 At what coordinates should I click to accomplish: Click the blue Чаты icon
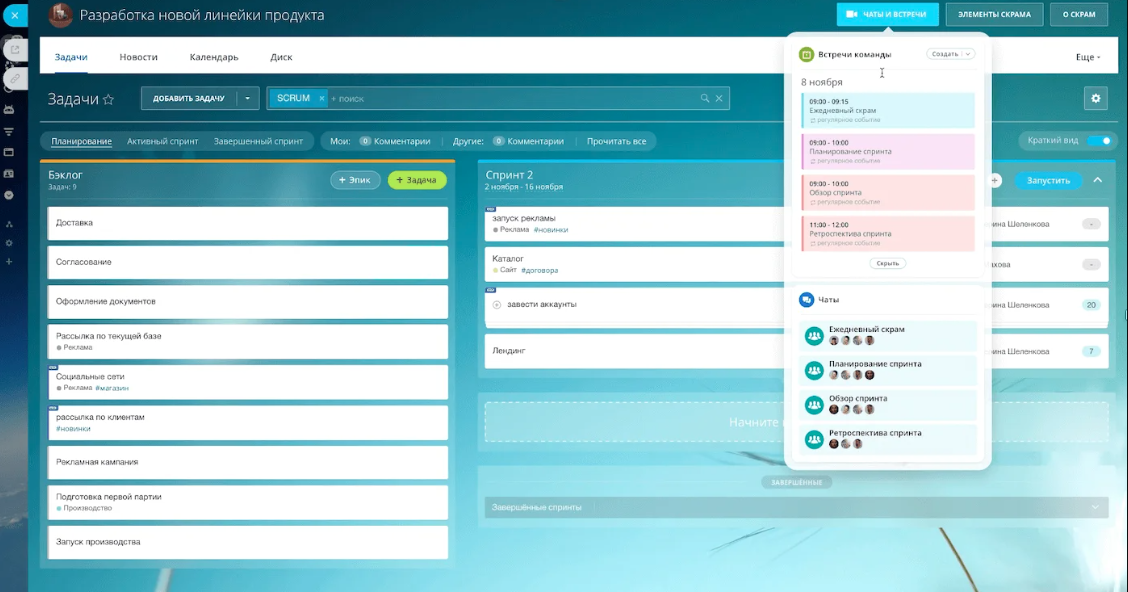click(x=806, y=299)
